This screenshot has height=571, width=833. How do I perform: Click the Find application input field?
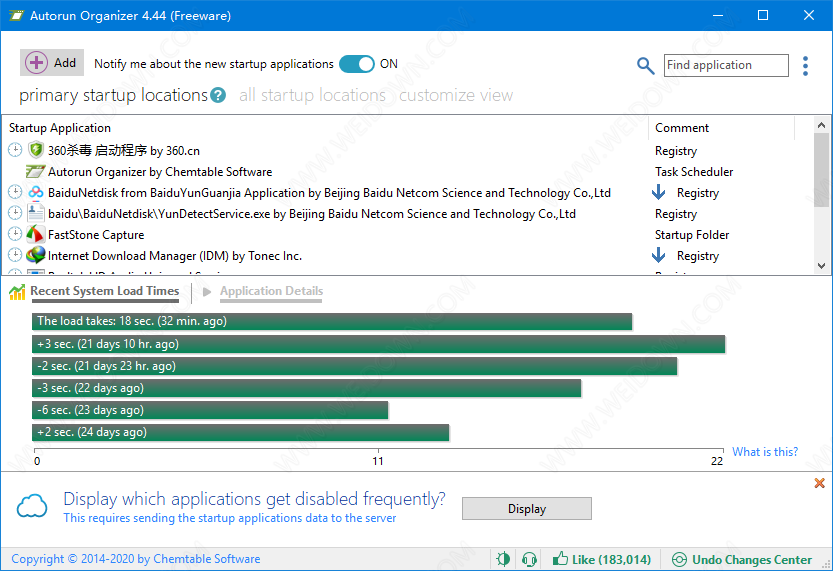[x=726, y=65]
